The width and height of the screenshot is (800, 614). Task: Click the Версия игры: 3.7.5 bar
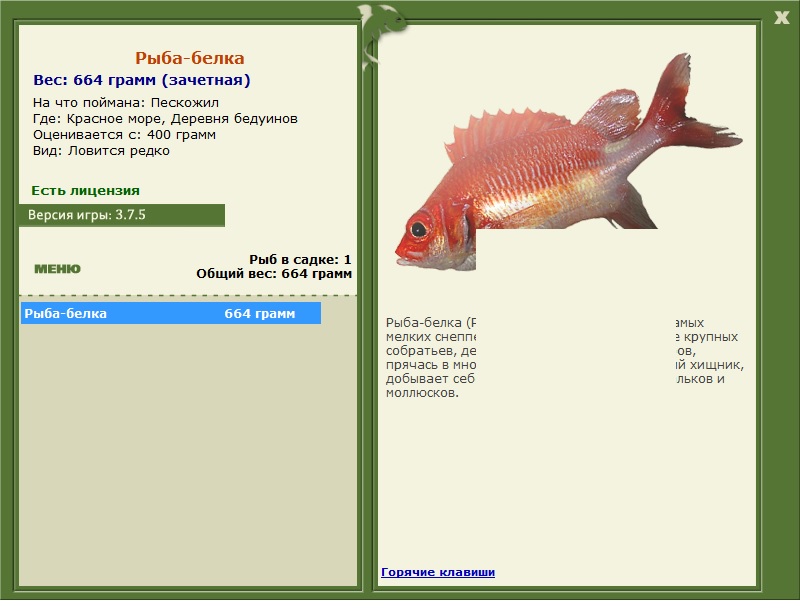pos(122,215)
